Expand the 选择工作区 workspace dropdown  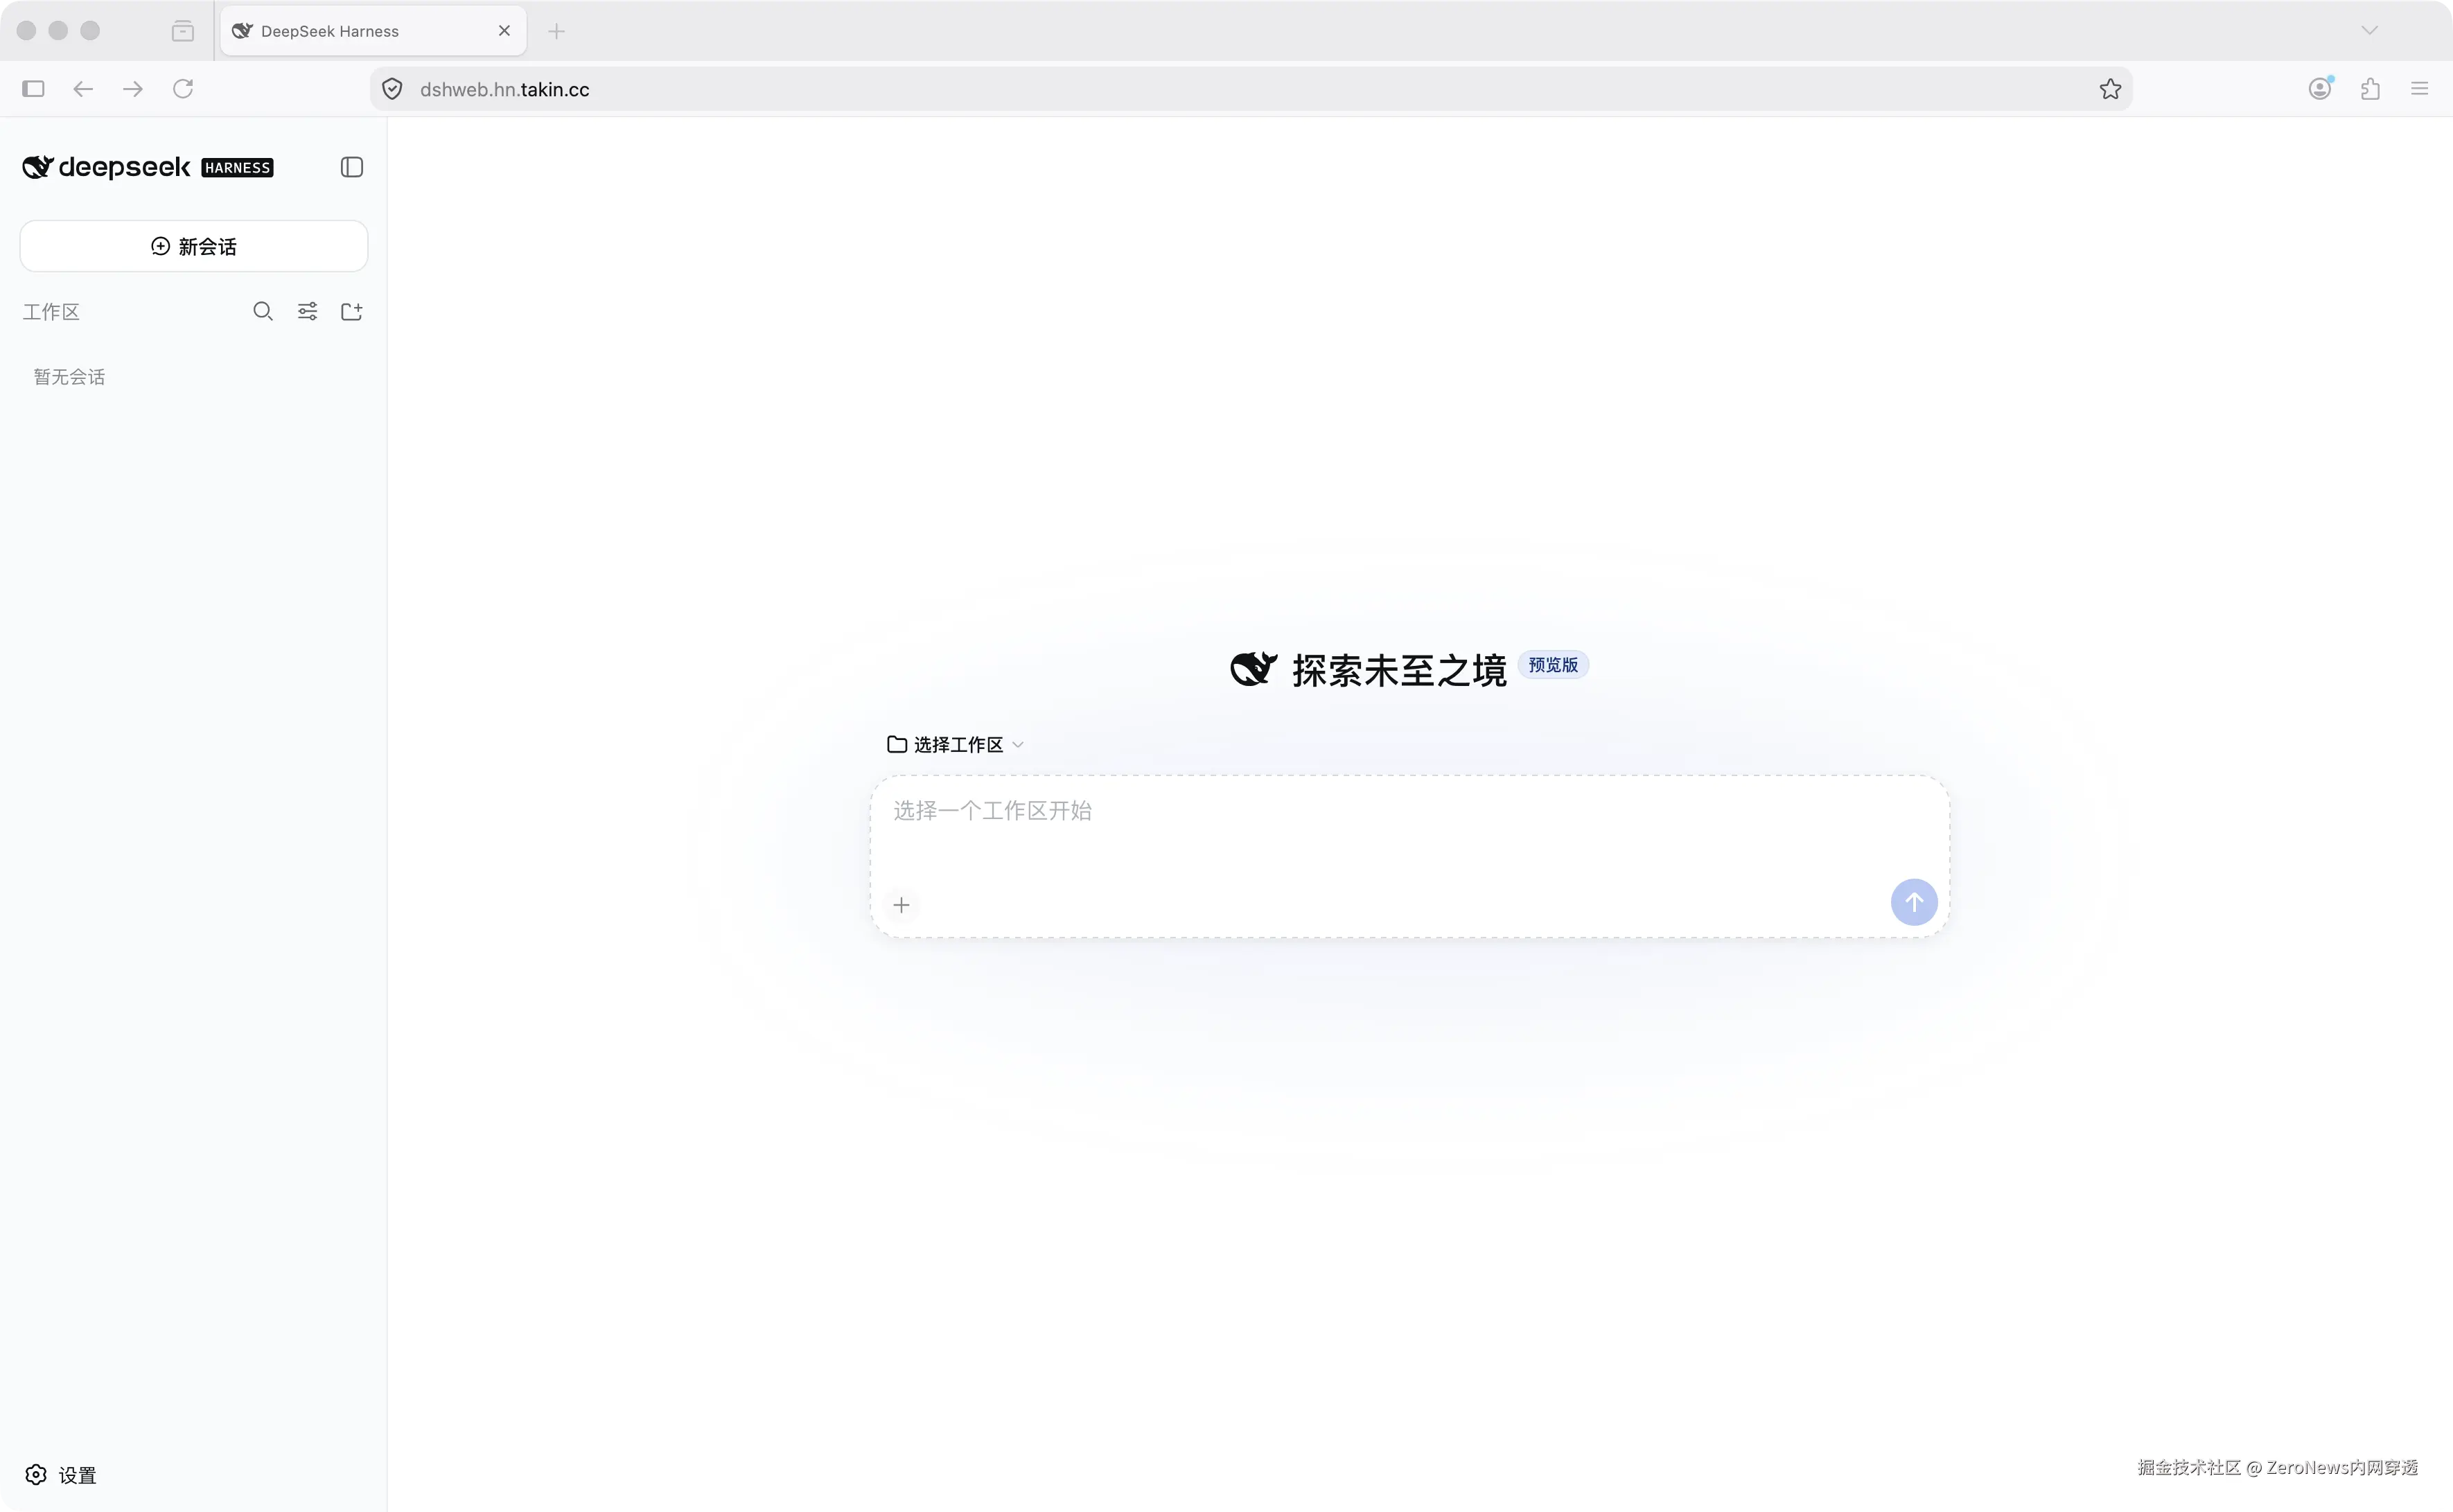coord(956,745)
